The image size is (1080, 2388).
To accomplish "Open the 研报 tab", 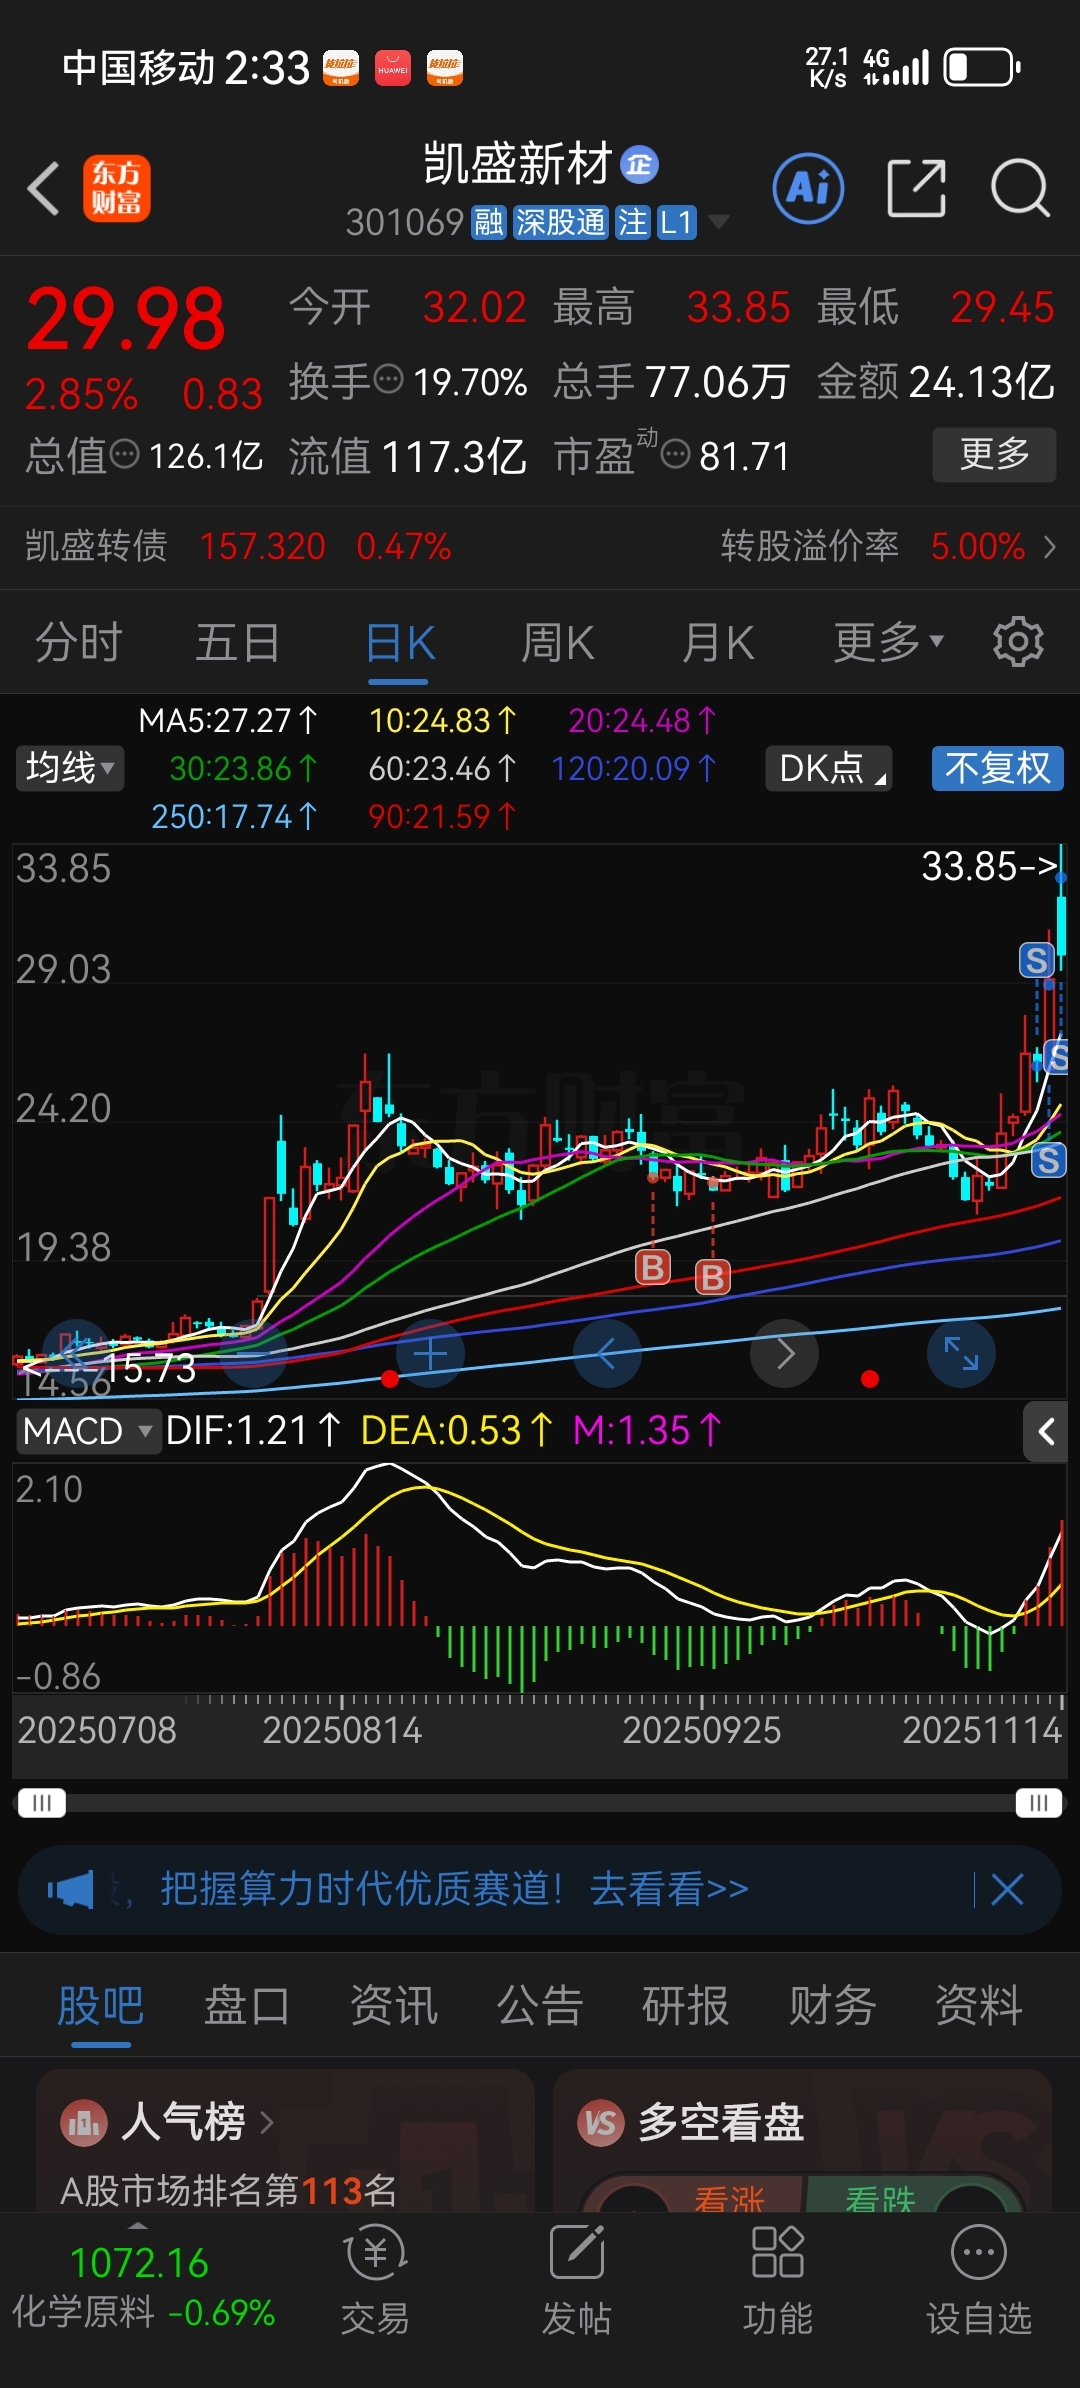I will coord(686,2006).
